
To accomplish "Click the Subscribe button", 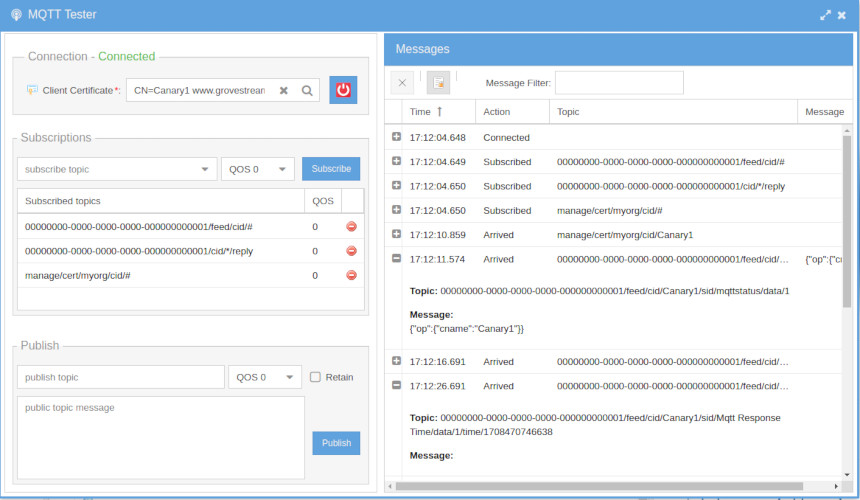I will (331, 169).
